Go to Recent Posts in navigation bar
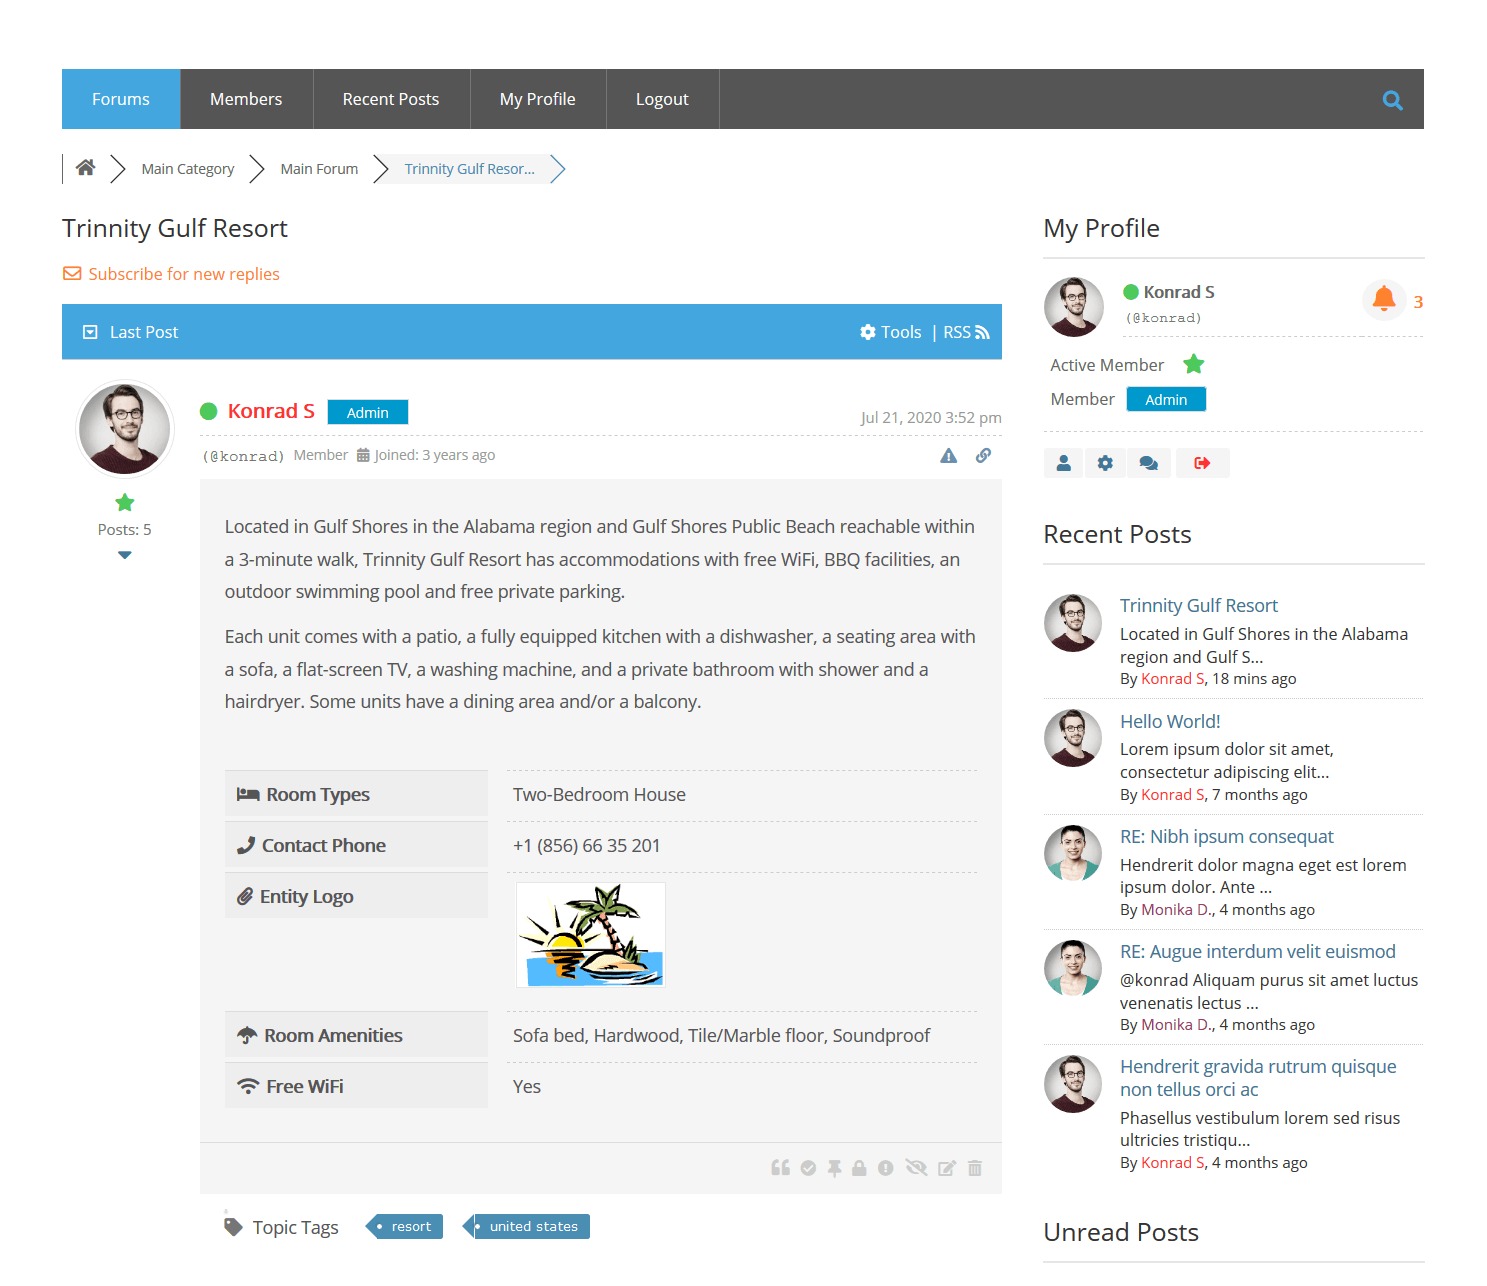 [x=391, y=99]
